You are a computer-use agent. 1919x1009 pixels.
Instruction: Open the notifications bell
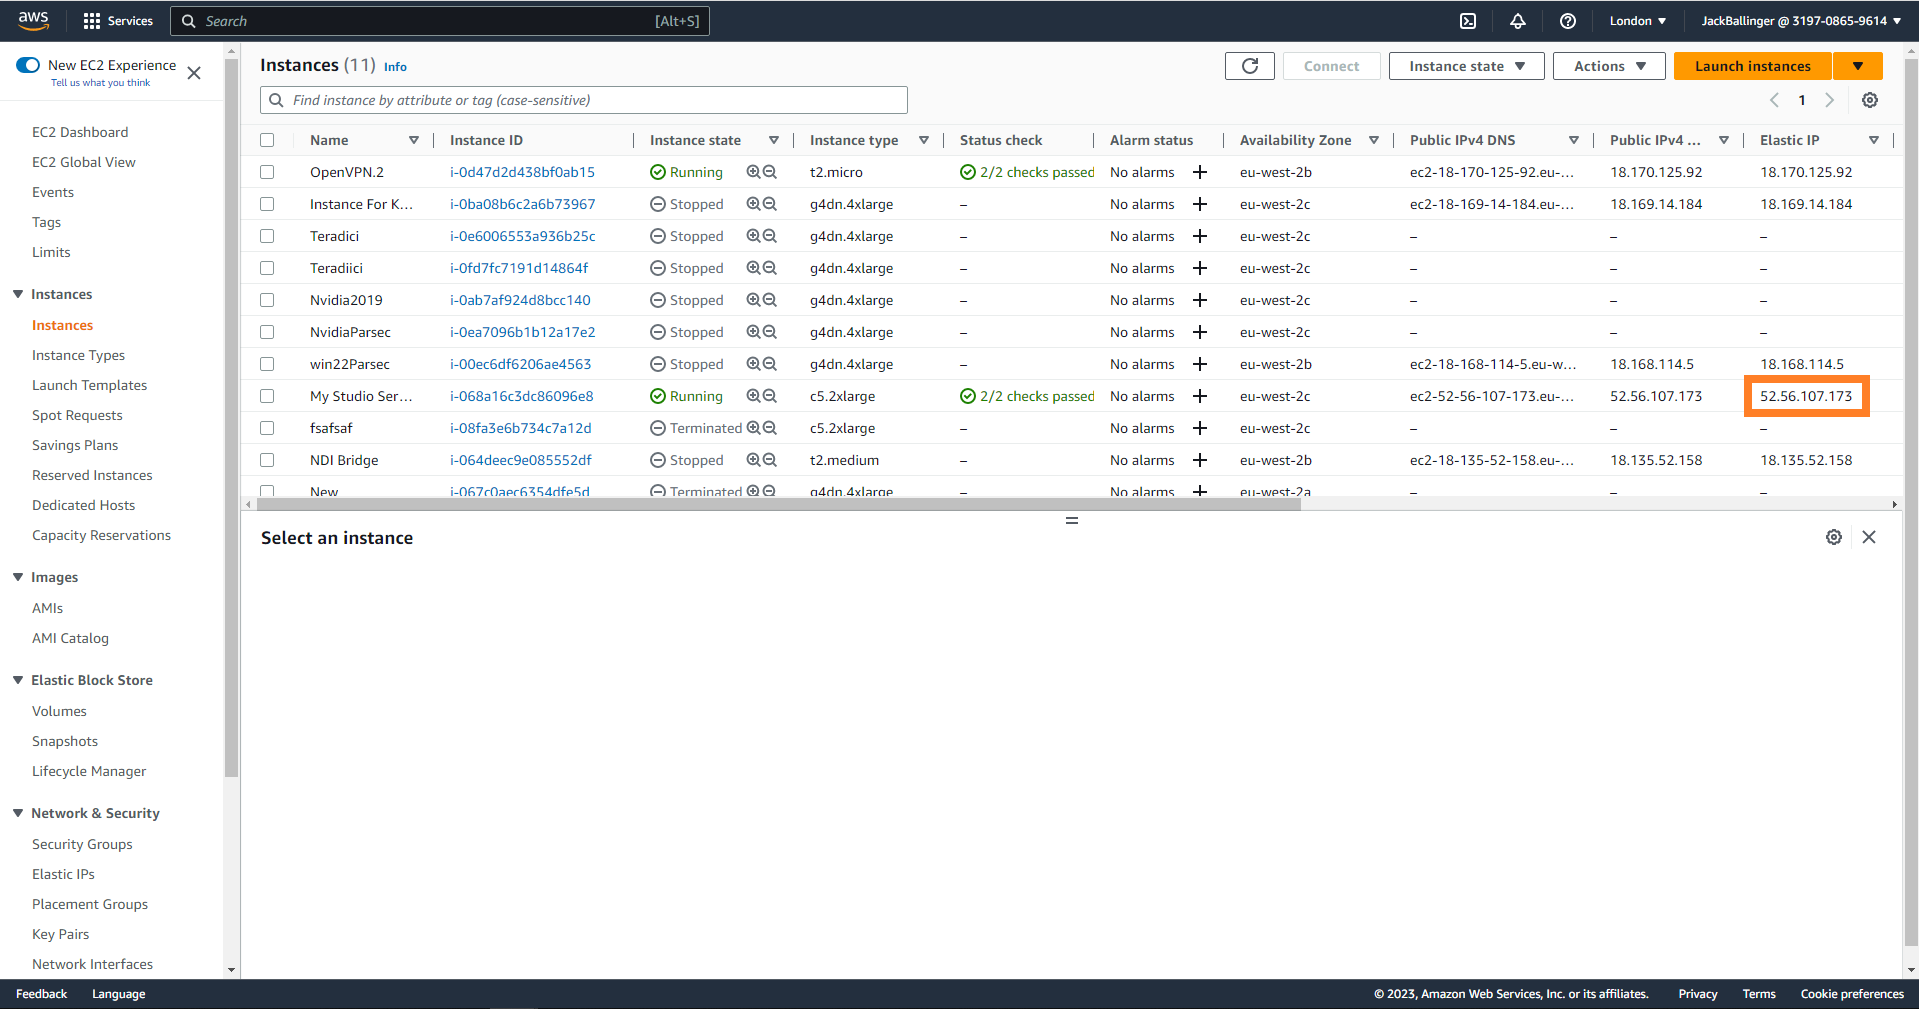coord(1518,21)
